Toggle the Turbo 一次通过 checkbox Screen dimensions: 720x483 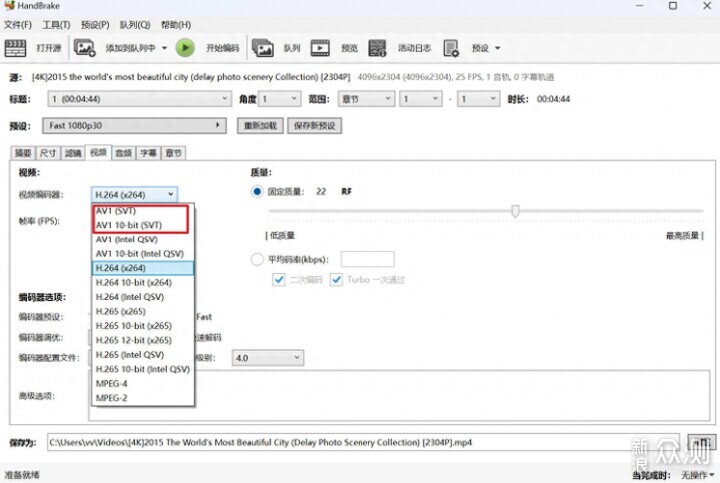[x=336, y=280]
